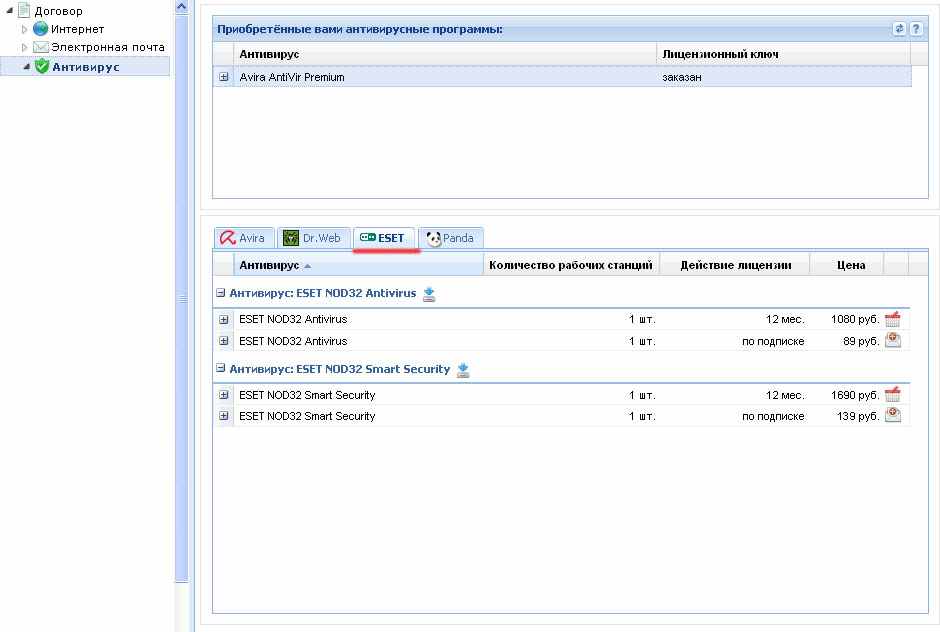
Task: Click Avira AntiVir Premium name text
Action: pos(291,77)
